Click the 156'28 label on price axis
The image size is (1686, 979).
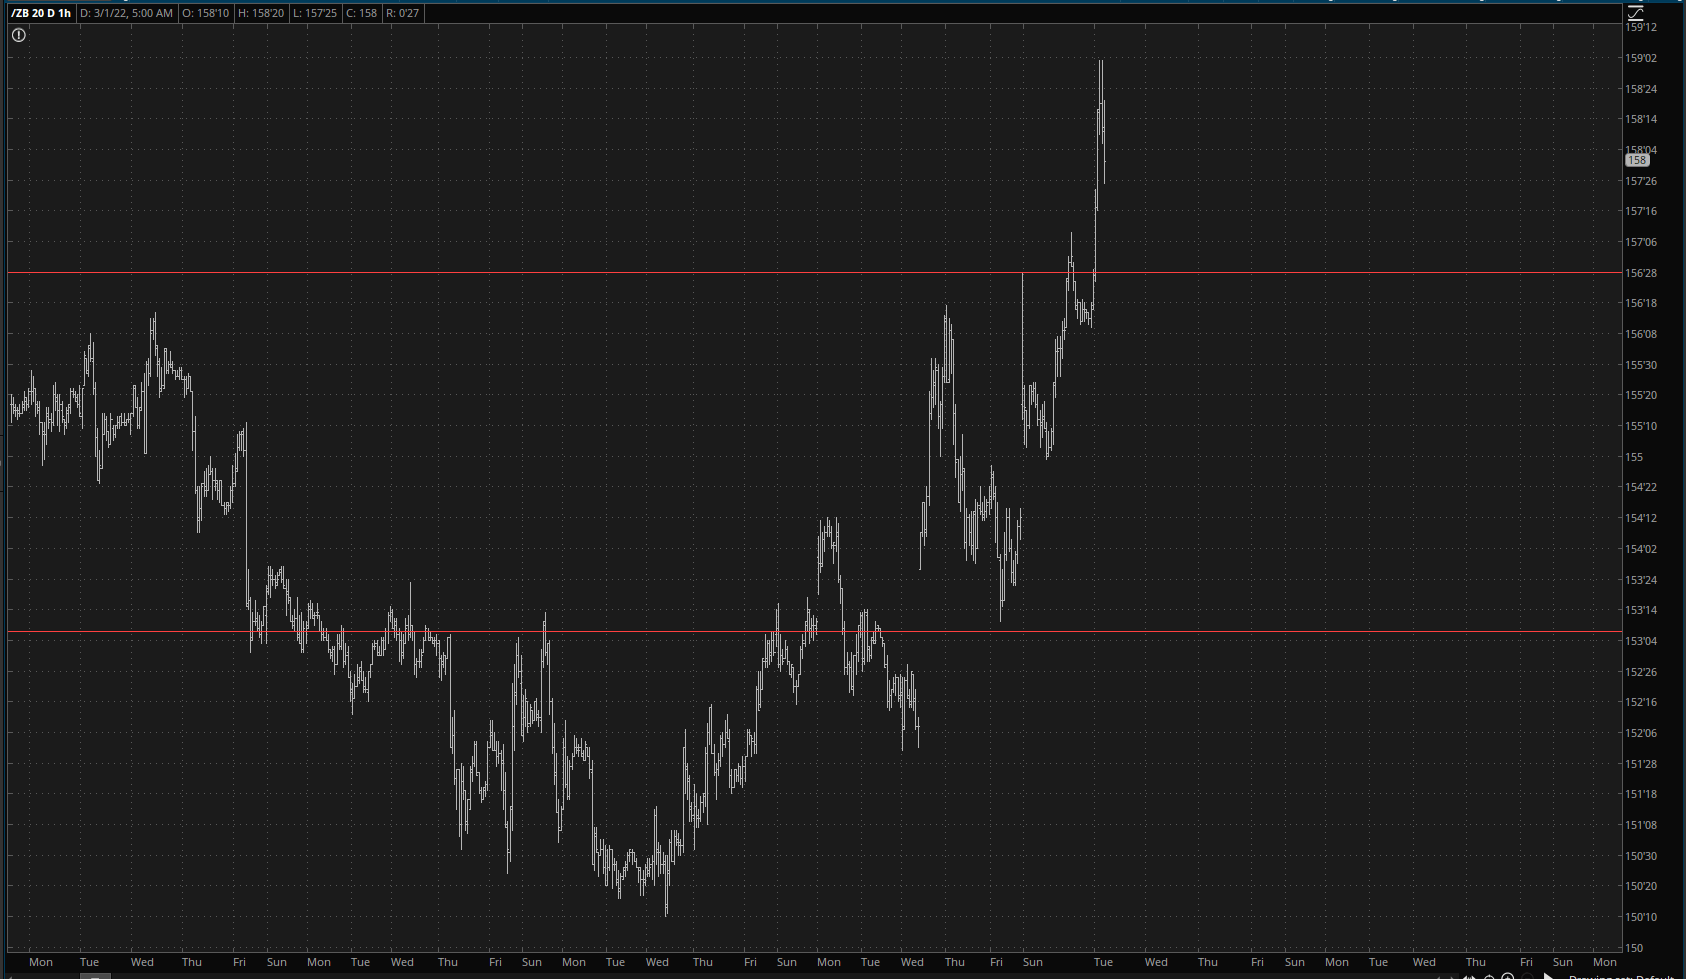tap(1641, 273)
